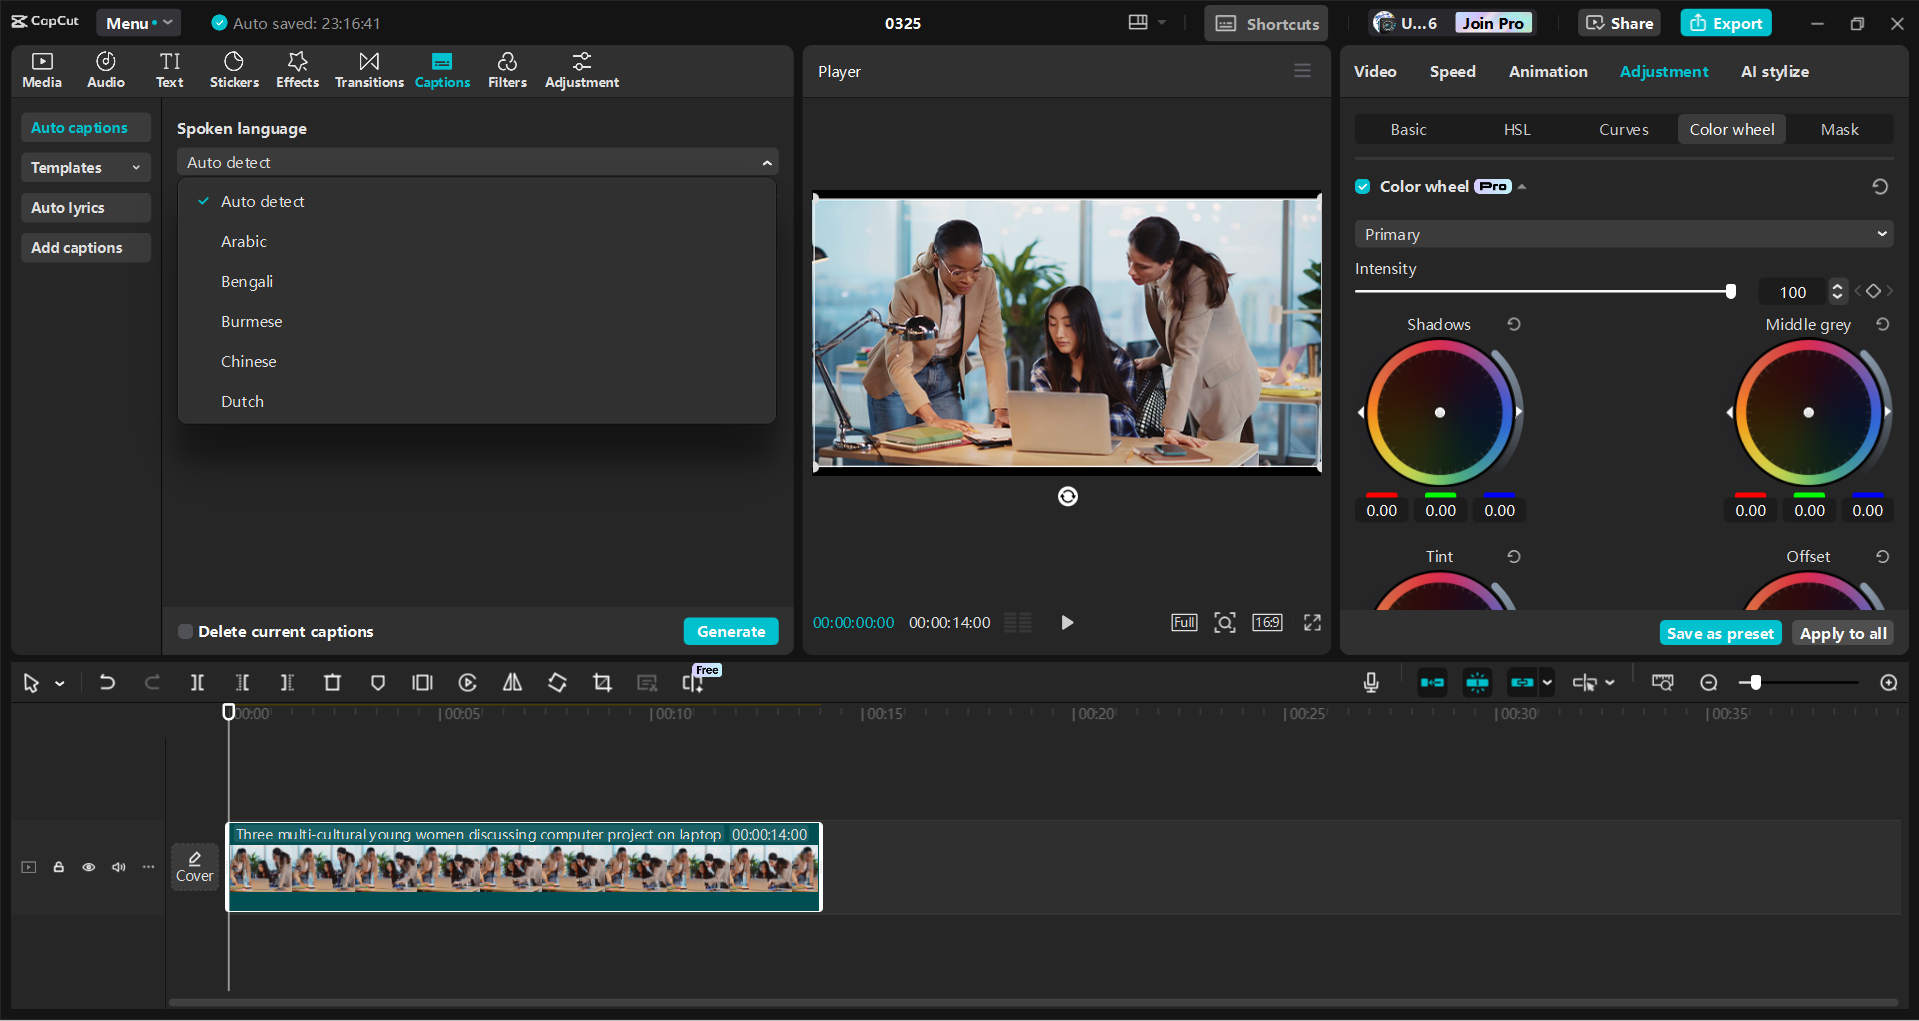Click the microphone to record voiceover
This screenshot has width=1919, height=1021.
(1370, 682)
